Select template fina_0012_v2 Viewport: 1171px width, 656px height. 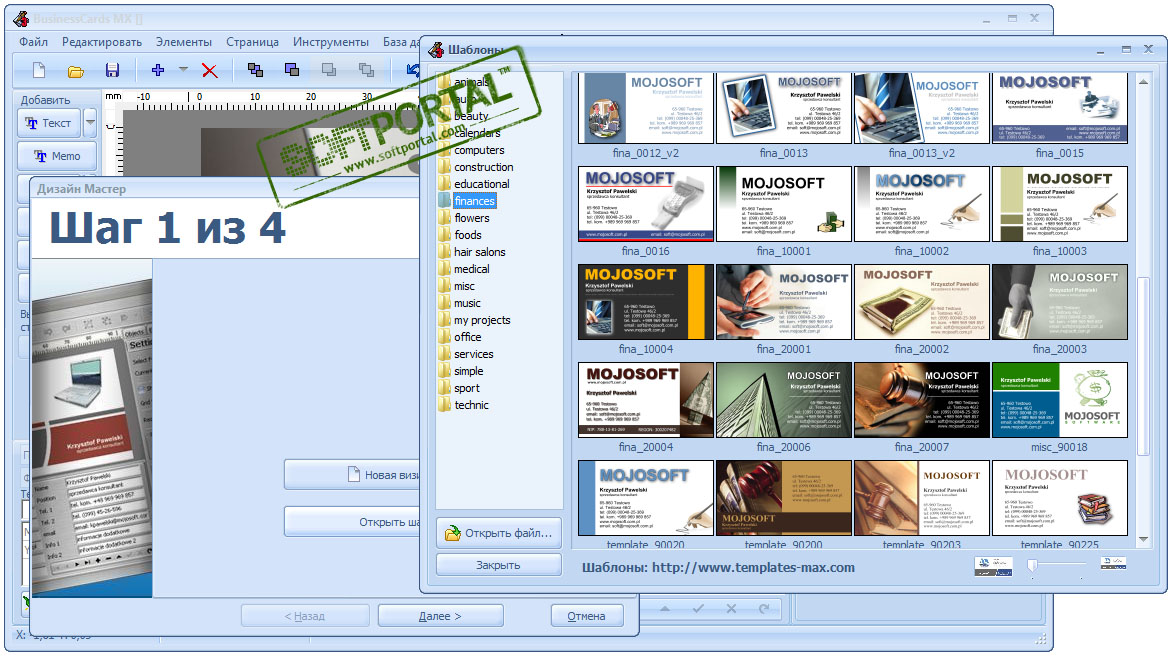tap(646, 108)
